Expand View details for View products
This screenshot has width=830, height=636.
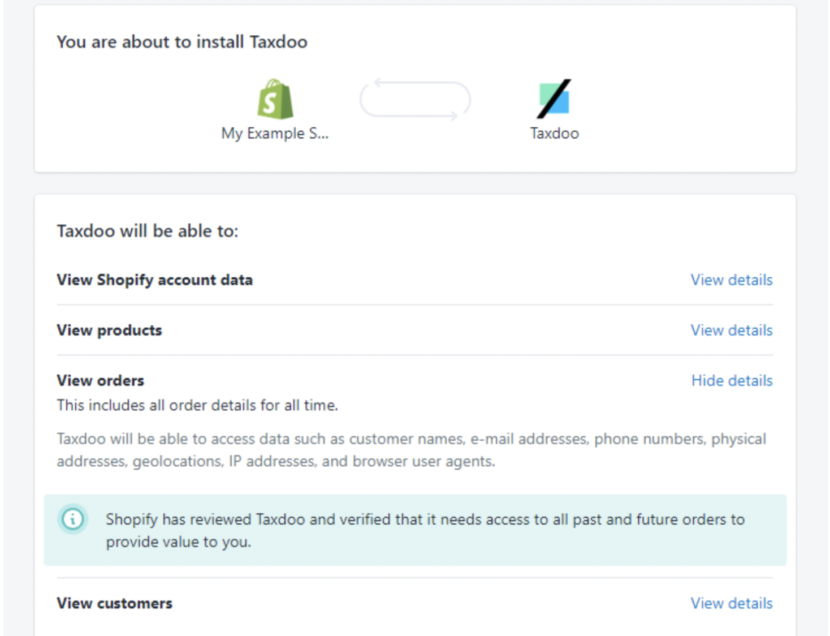(x=732, y=330)
